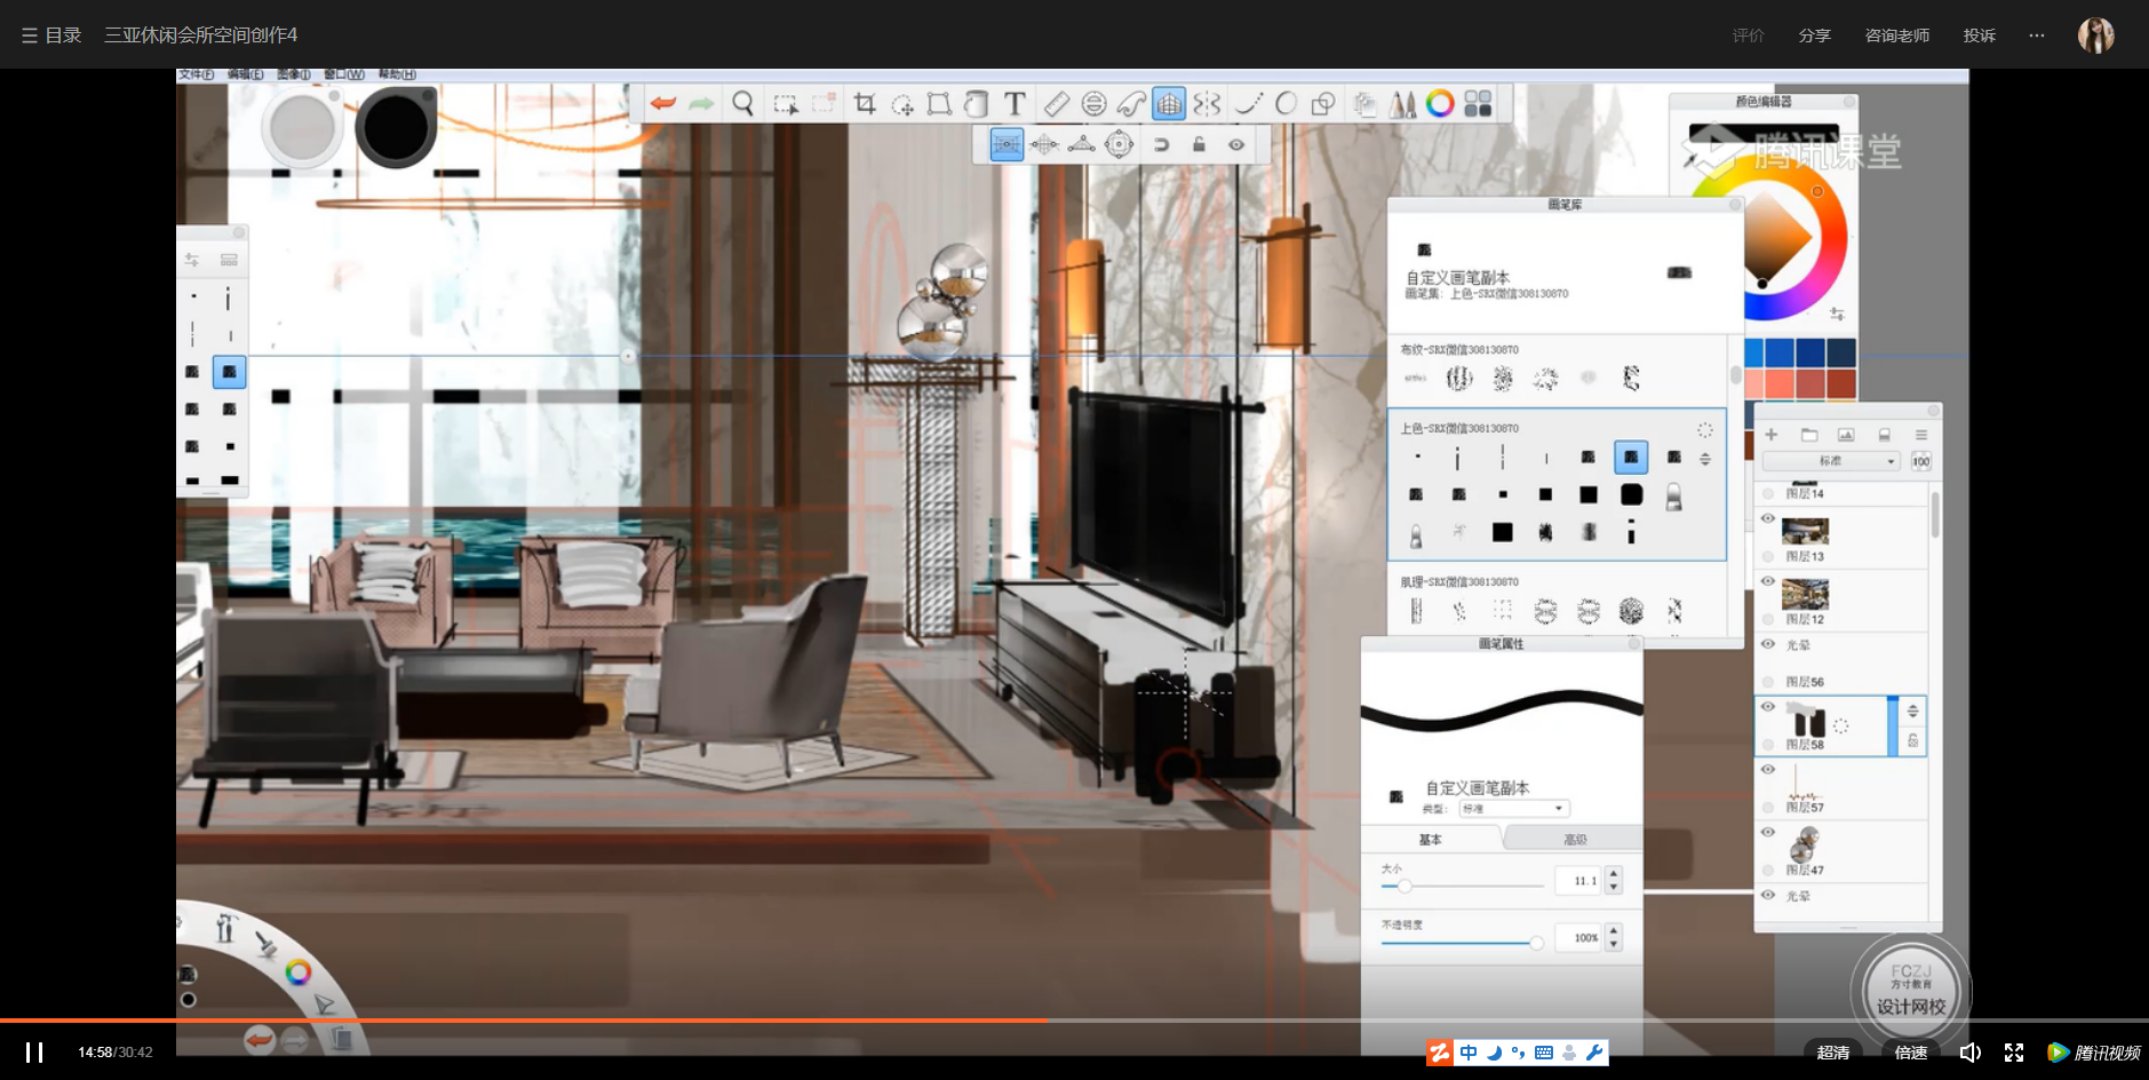
Task: Open the color wheel icon in toolbar
Action: coord(1439,104)
